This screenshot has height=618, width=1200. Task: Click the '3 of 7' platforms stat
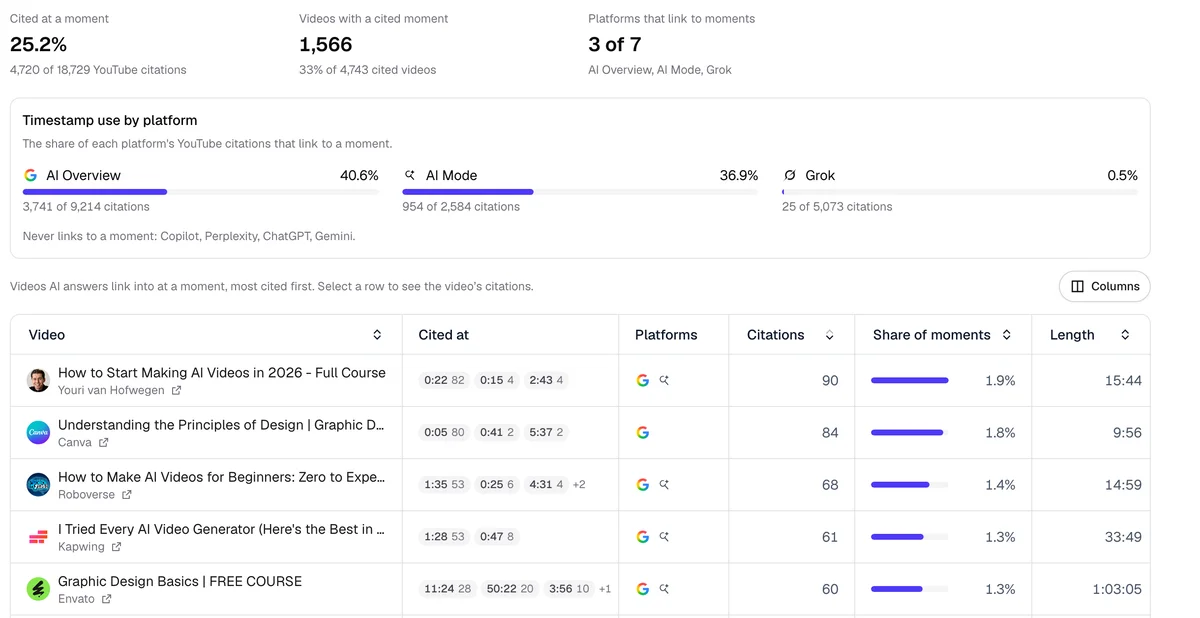click(x=615, y=44)
